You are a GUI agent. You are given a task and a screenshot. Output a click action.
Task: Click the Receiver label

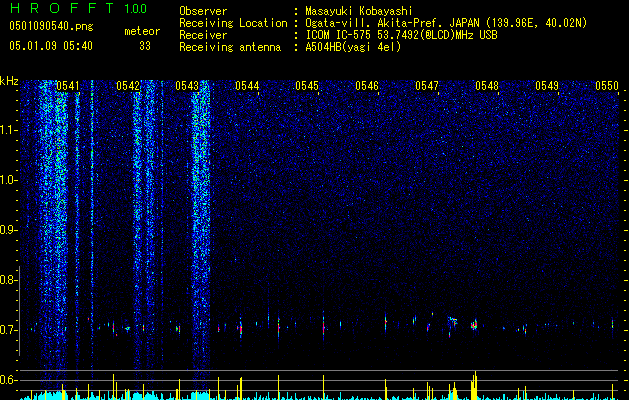[x=203, y=35]
